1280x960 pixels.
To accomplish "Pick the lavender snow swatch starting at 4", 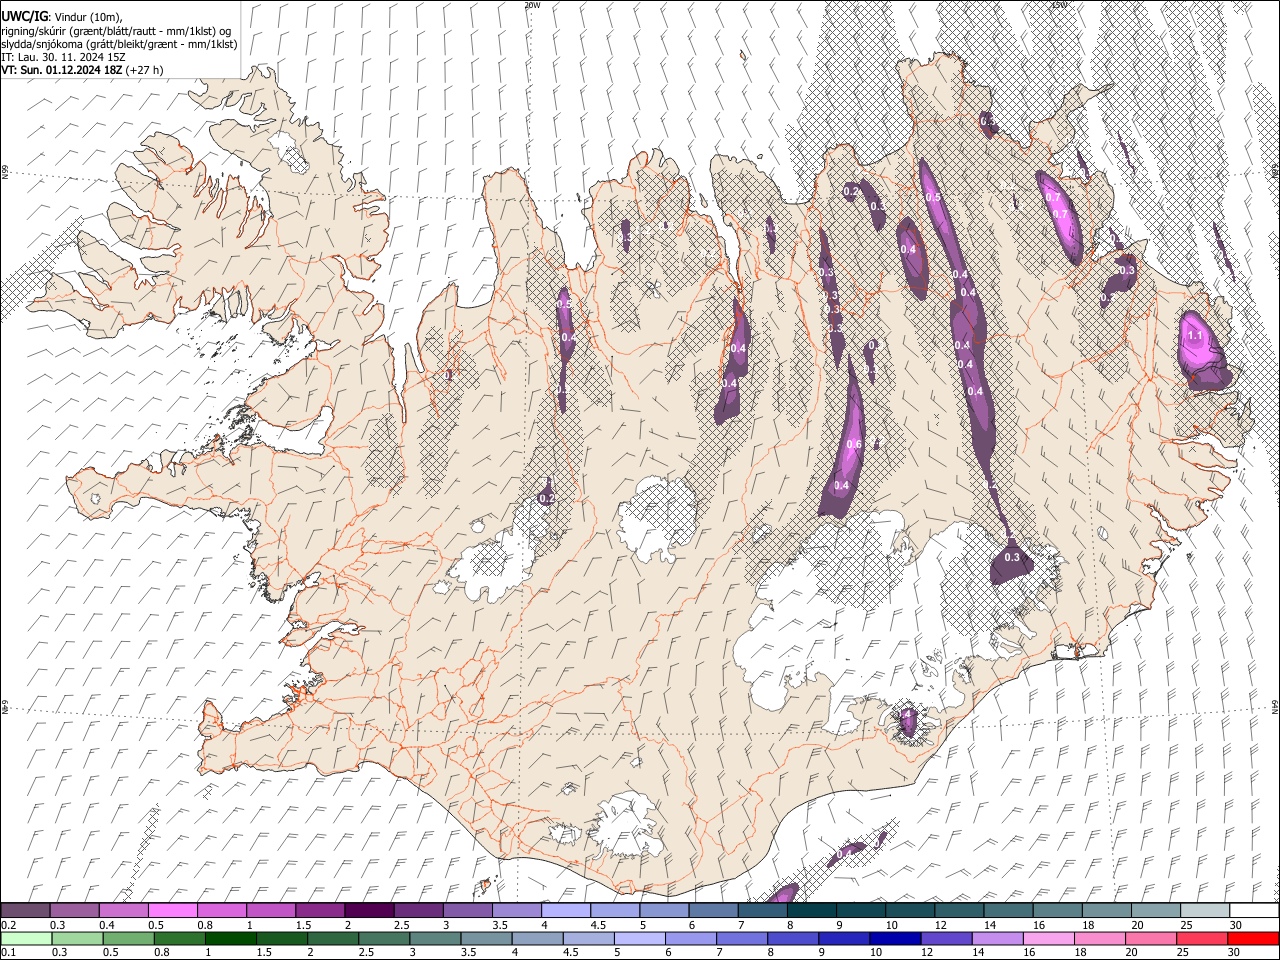I will tap(564, 910).
